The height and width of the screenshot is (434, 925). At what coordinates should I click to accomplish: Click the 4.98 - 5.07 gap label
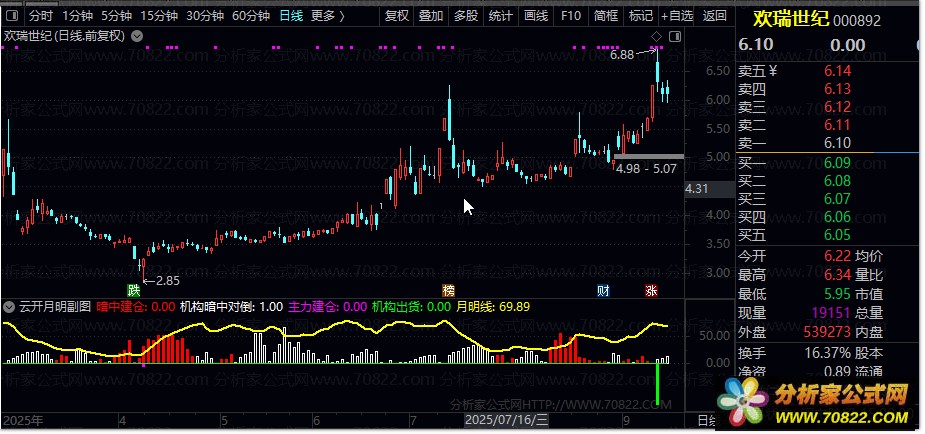coord(646,168)
